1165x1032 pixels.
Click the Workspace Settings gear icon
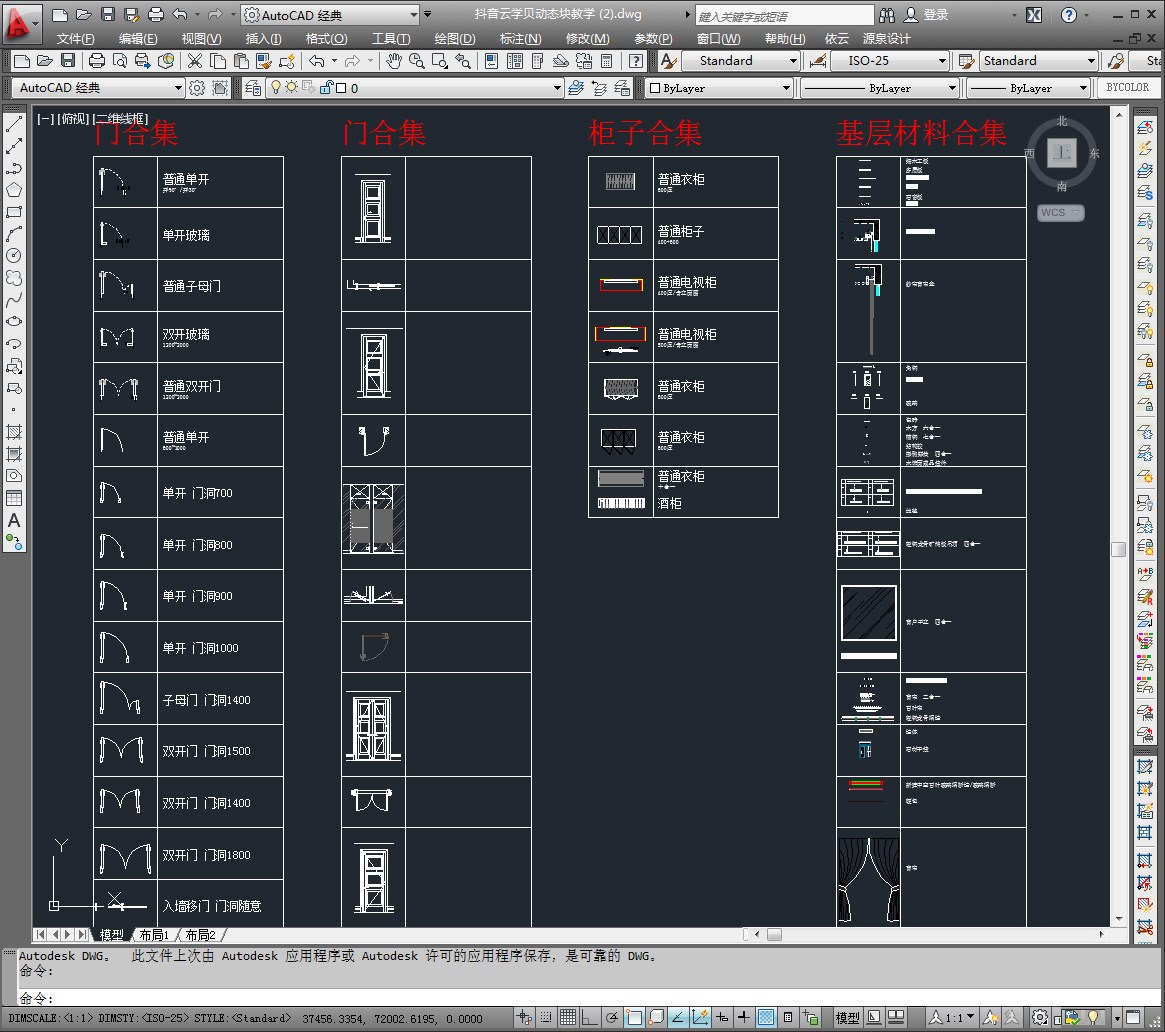[x=197, y=88]
